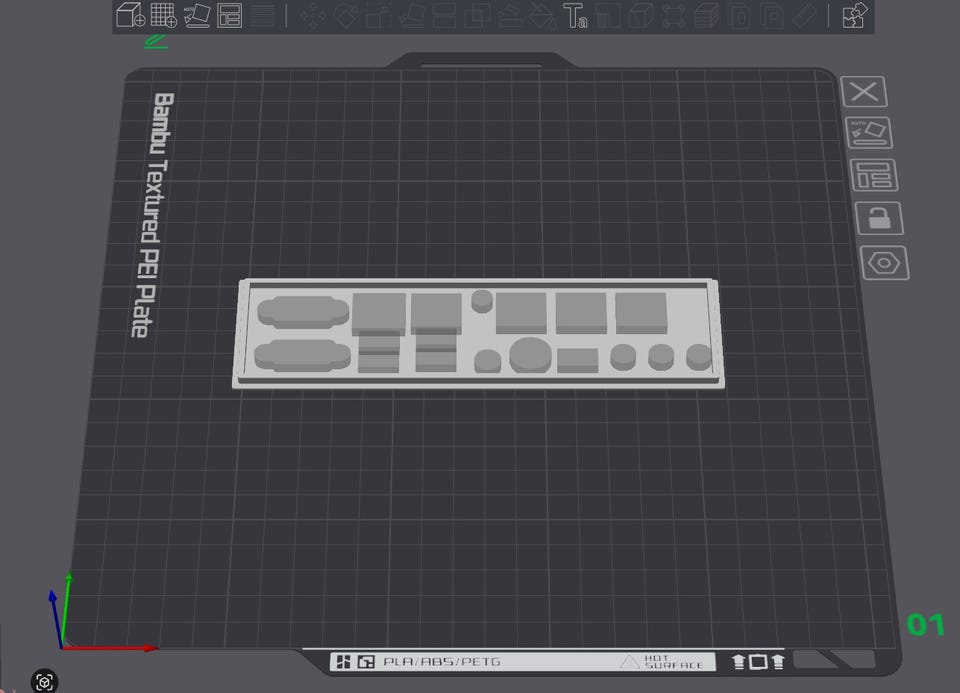The image size is (960, 693).
Task: Select the Scale gizmo tool
Action: click(379, 16)
